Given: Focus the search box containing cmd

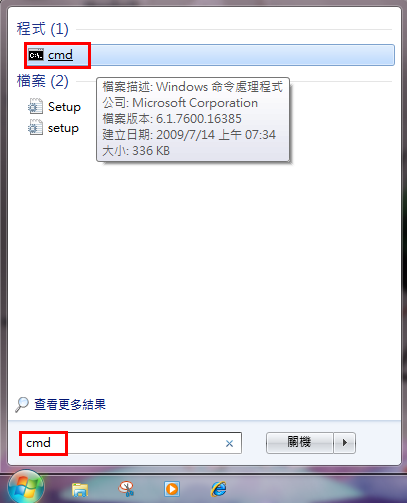Looking at the screenshot, I should point(130,443).
